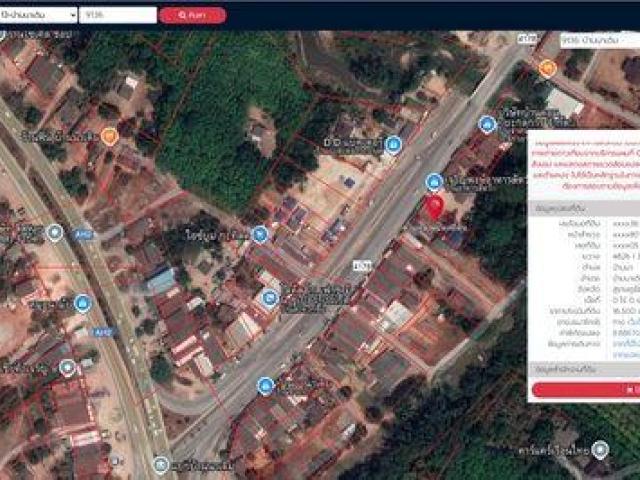Open the district dropdown in the top-left header
This screenshot has height=480, width=640.
(x=39, y=15)
